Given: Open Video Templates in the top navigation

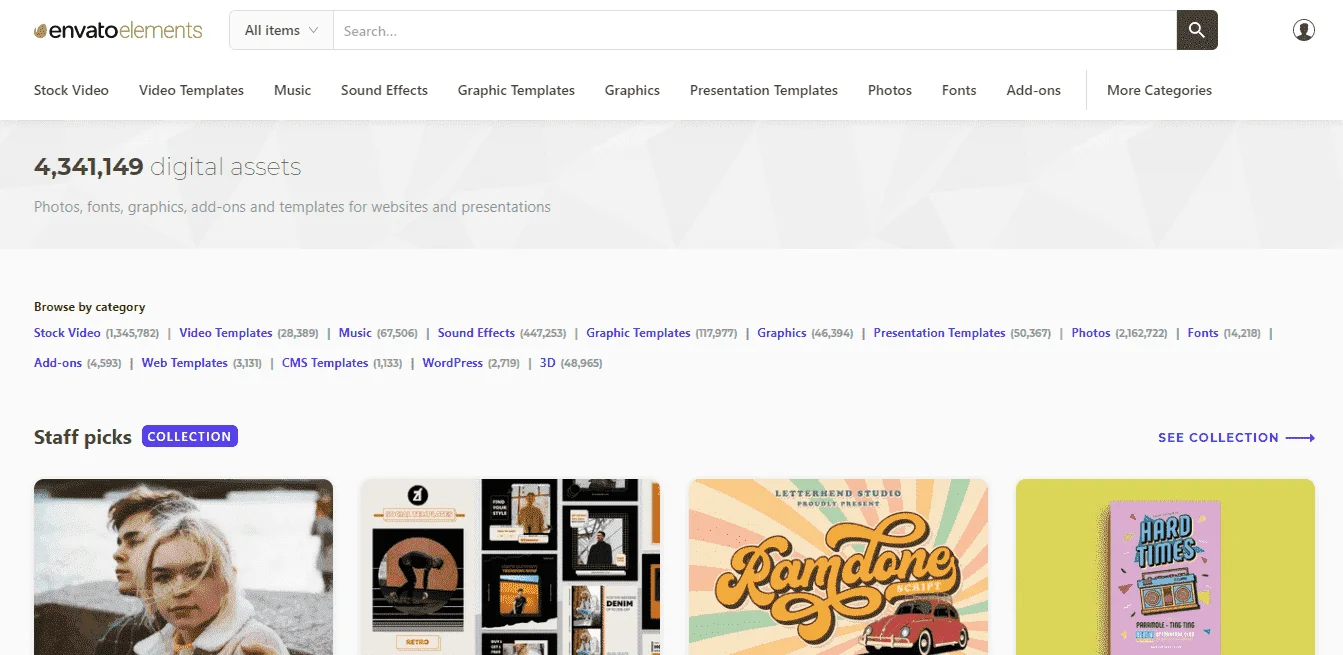Looking at the screenshot, I should tap(191, 90).
